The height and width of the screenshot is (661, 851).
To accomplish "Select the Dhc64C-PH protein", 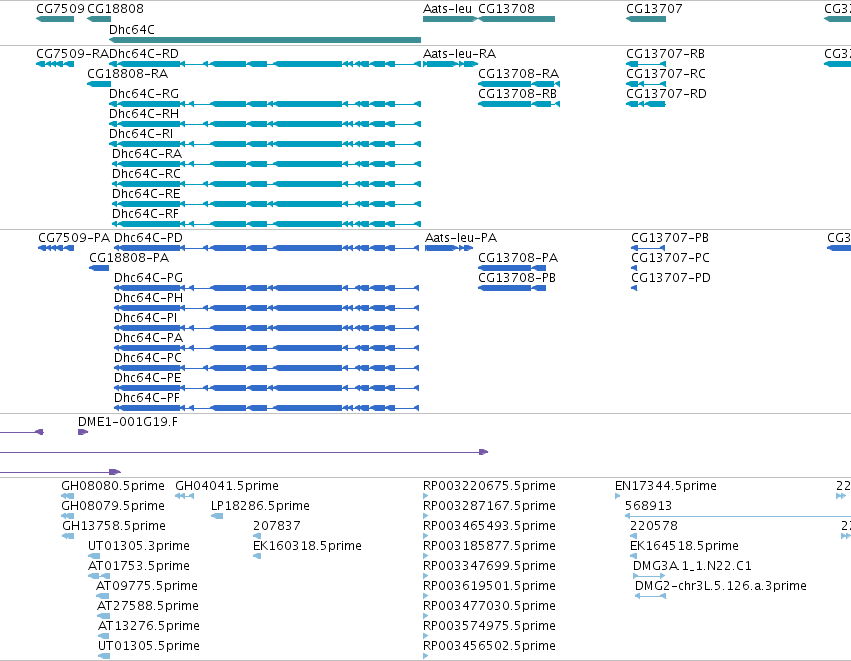I will 266,308.
